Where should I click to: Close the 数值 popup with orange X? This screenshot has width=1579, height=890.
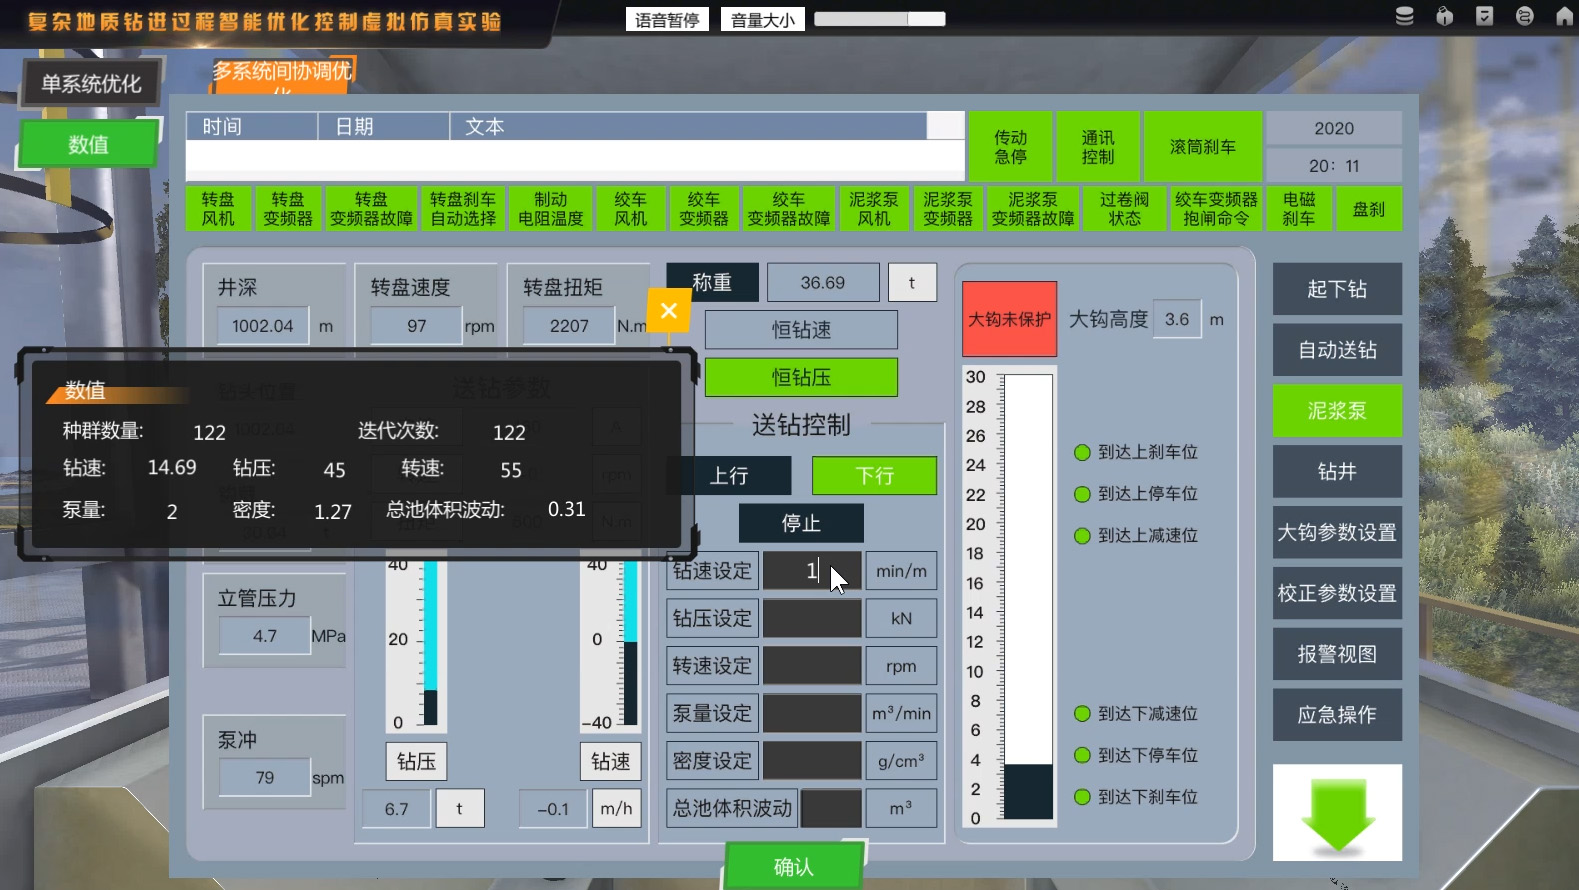(669, 311)
